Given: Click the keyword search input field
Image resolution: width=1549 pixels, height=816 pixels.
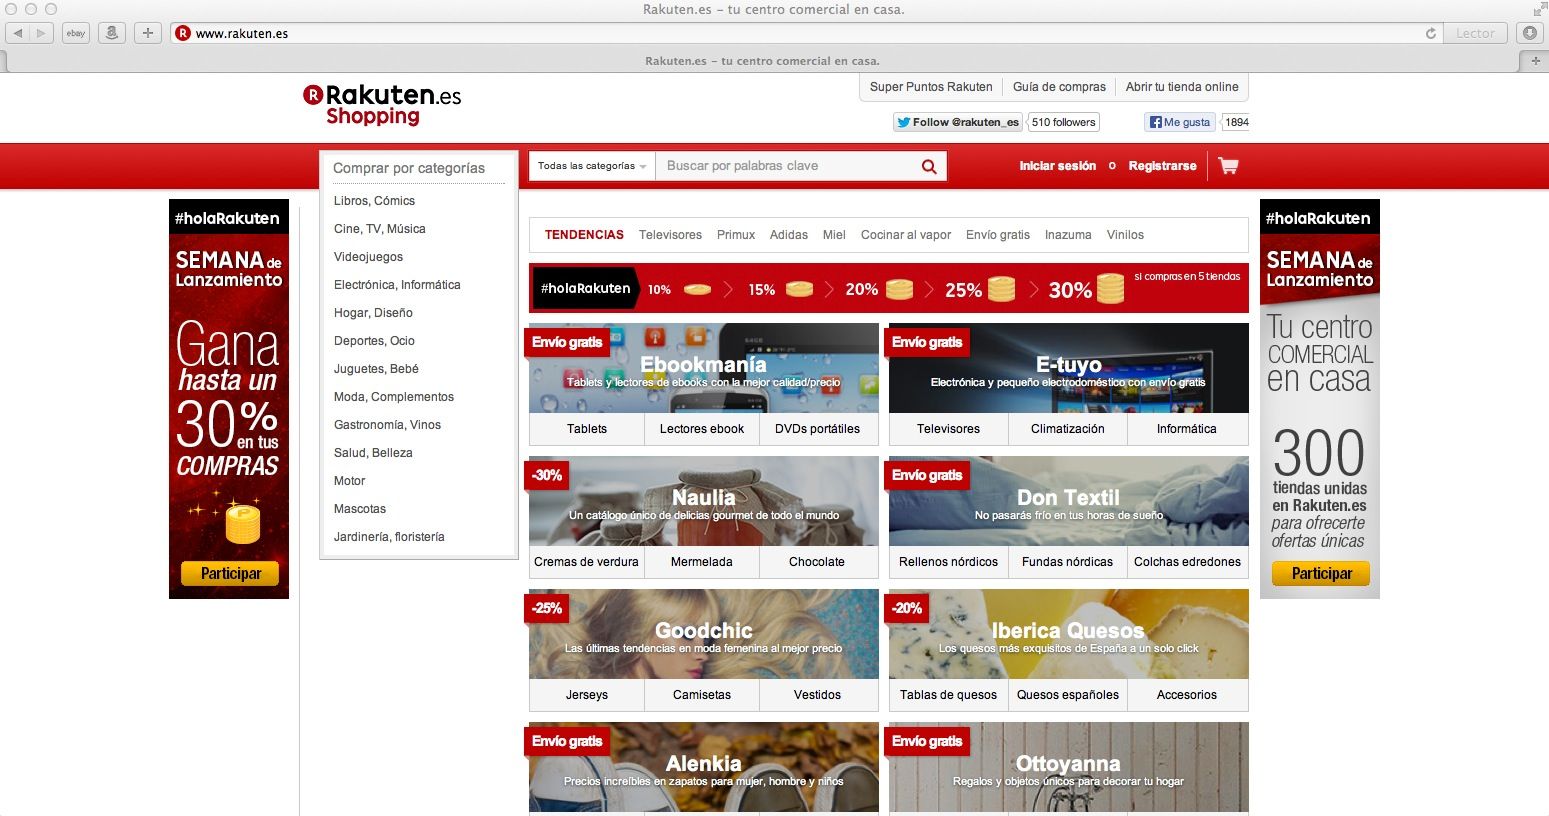Looking at the screenshot, I should tap(785, 166).
